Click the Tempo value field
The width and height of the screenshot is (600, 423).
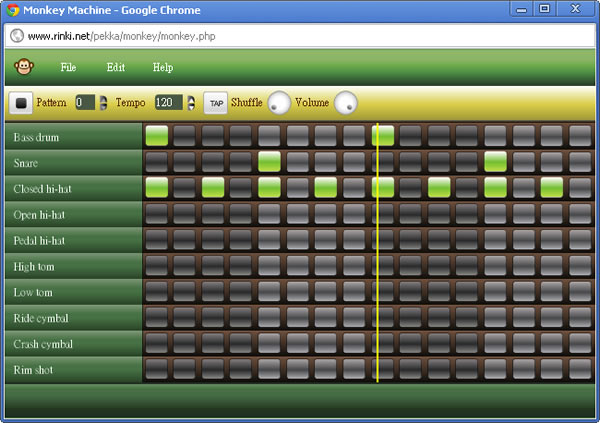167,102
